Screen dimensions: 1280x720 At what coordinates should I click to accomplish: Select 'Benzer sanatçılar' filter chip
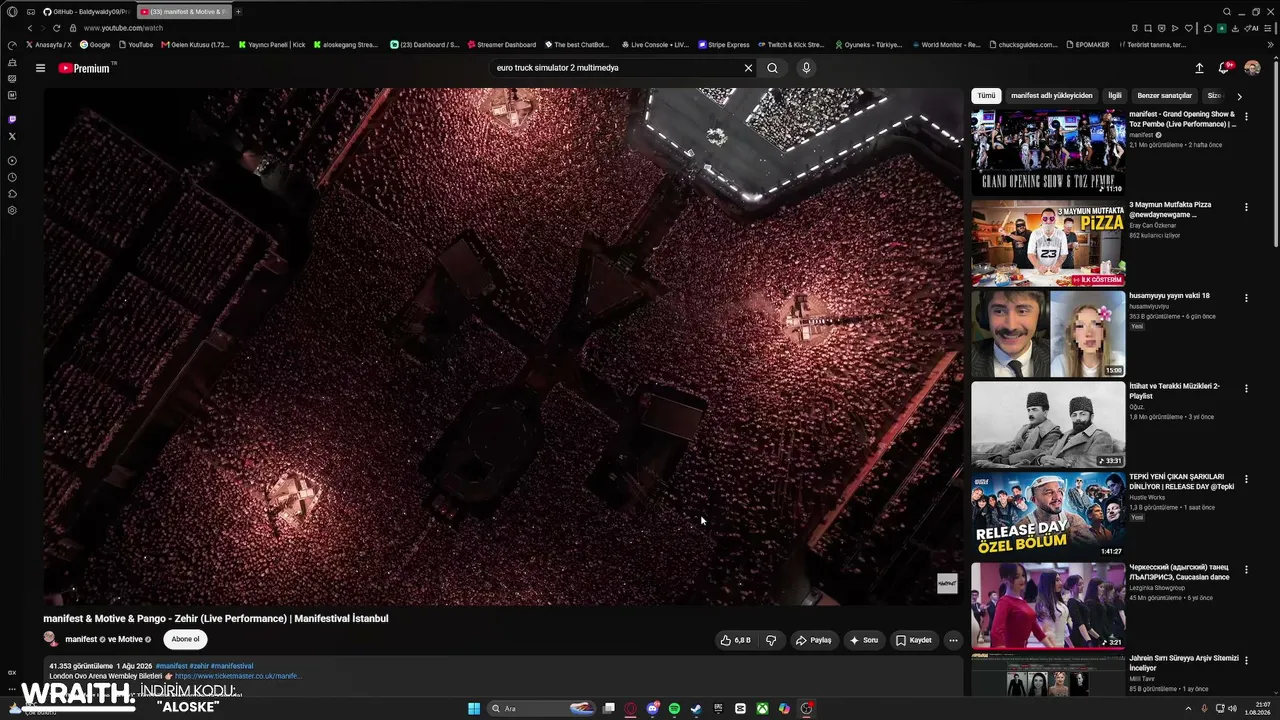1164,96
